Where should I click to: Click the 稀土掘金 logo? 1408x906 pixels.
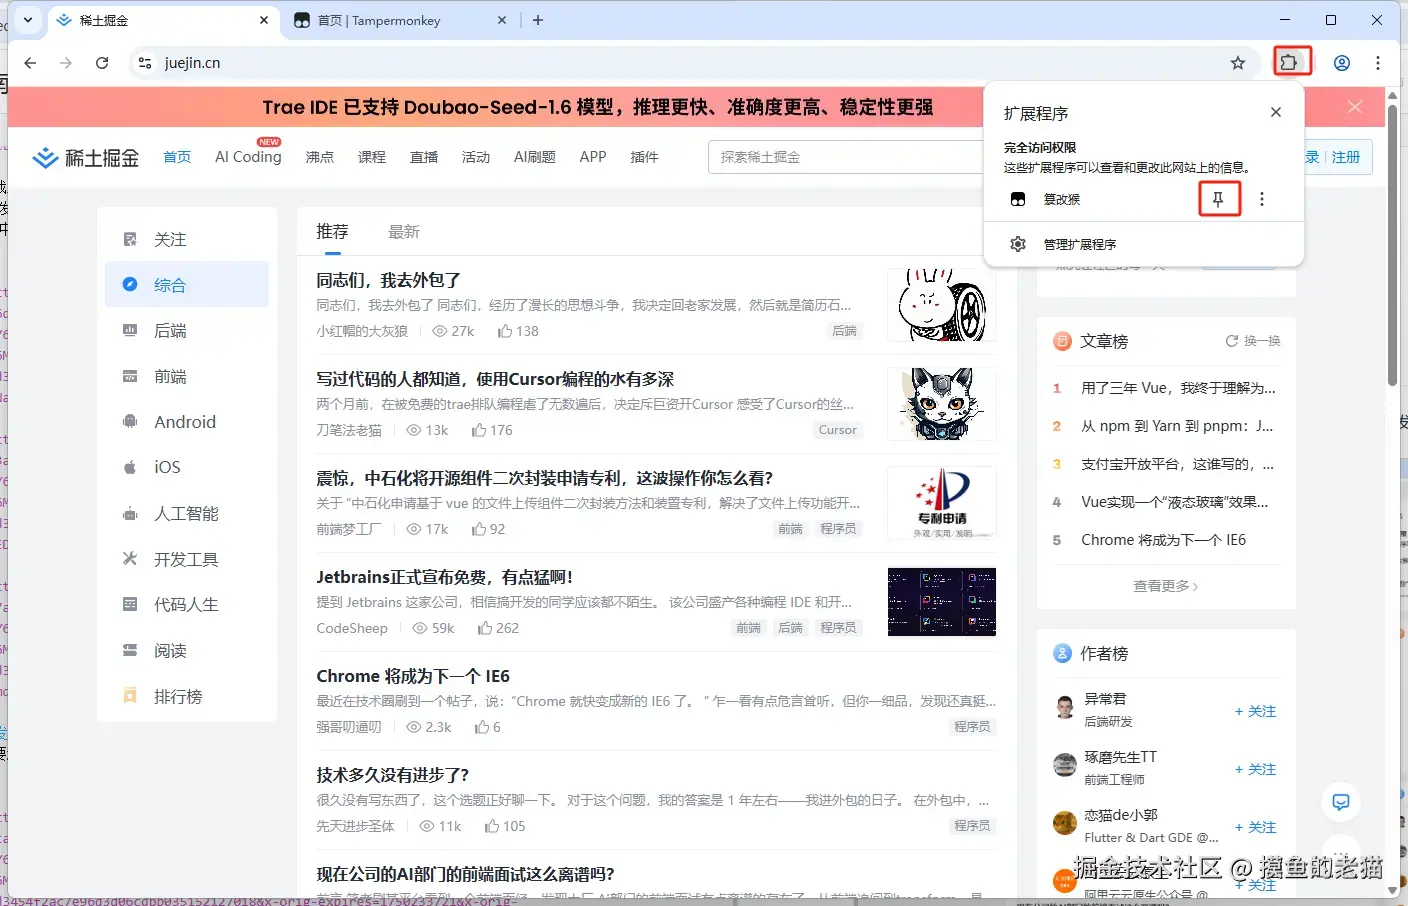[86, 157]
